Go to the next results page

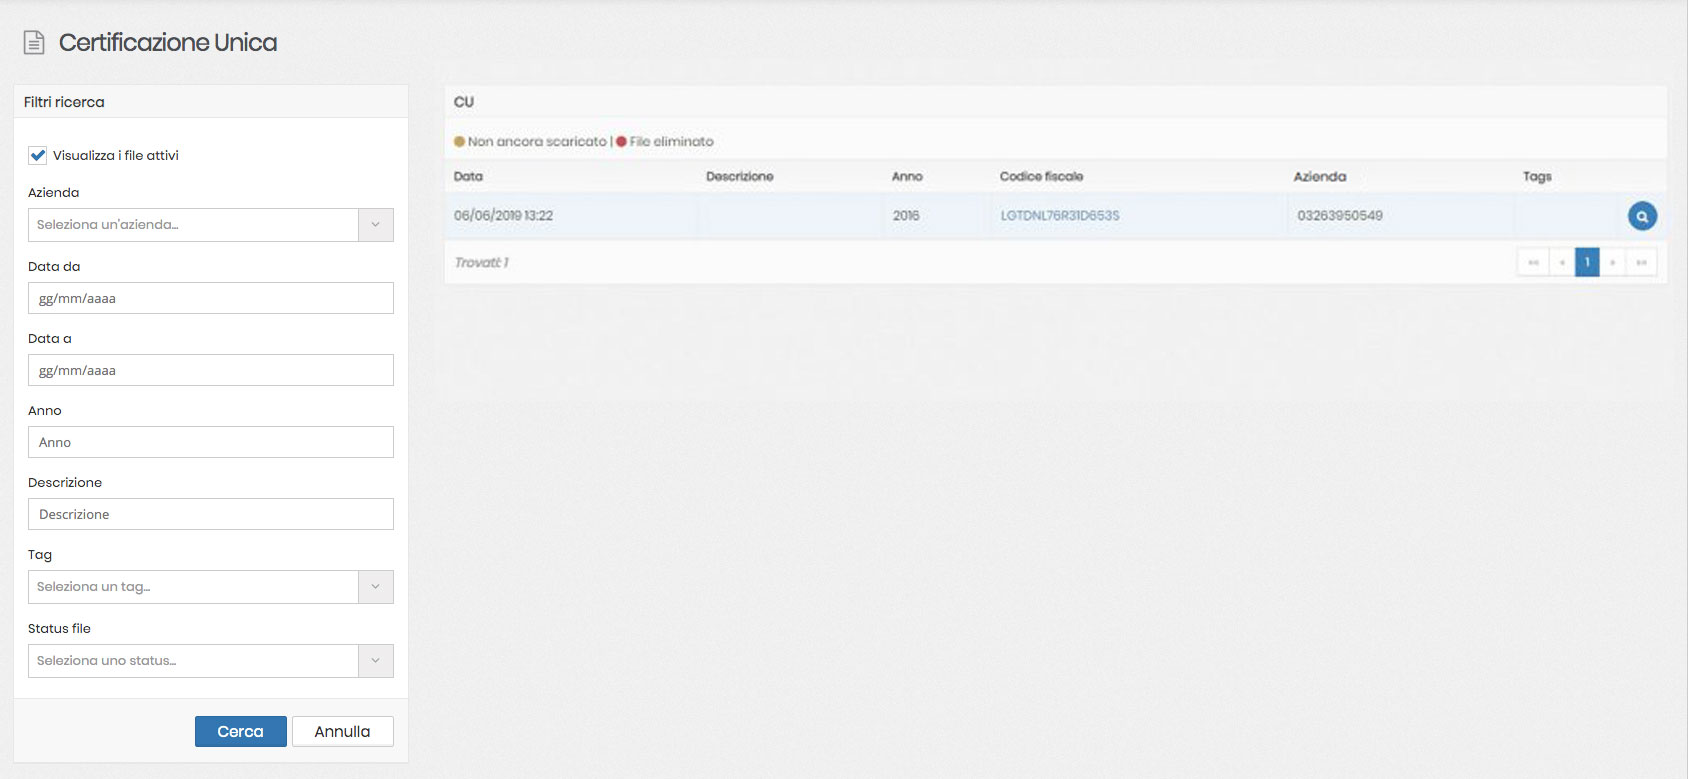point(1613,262)
